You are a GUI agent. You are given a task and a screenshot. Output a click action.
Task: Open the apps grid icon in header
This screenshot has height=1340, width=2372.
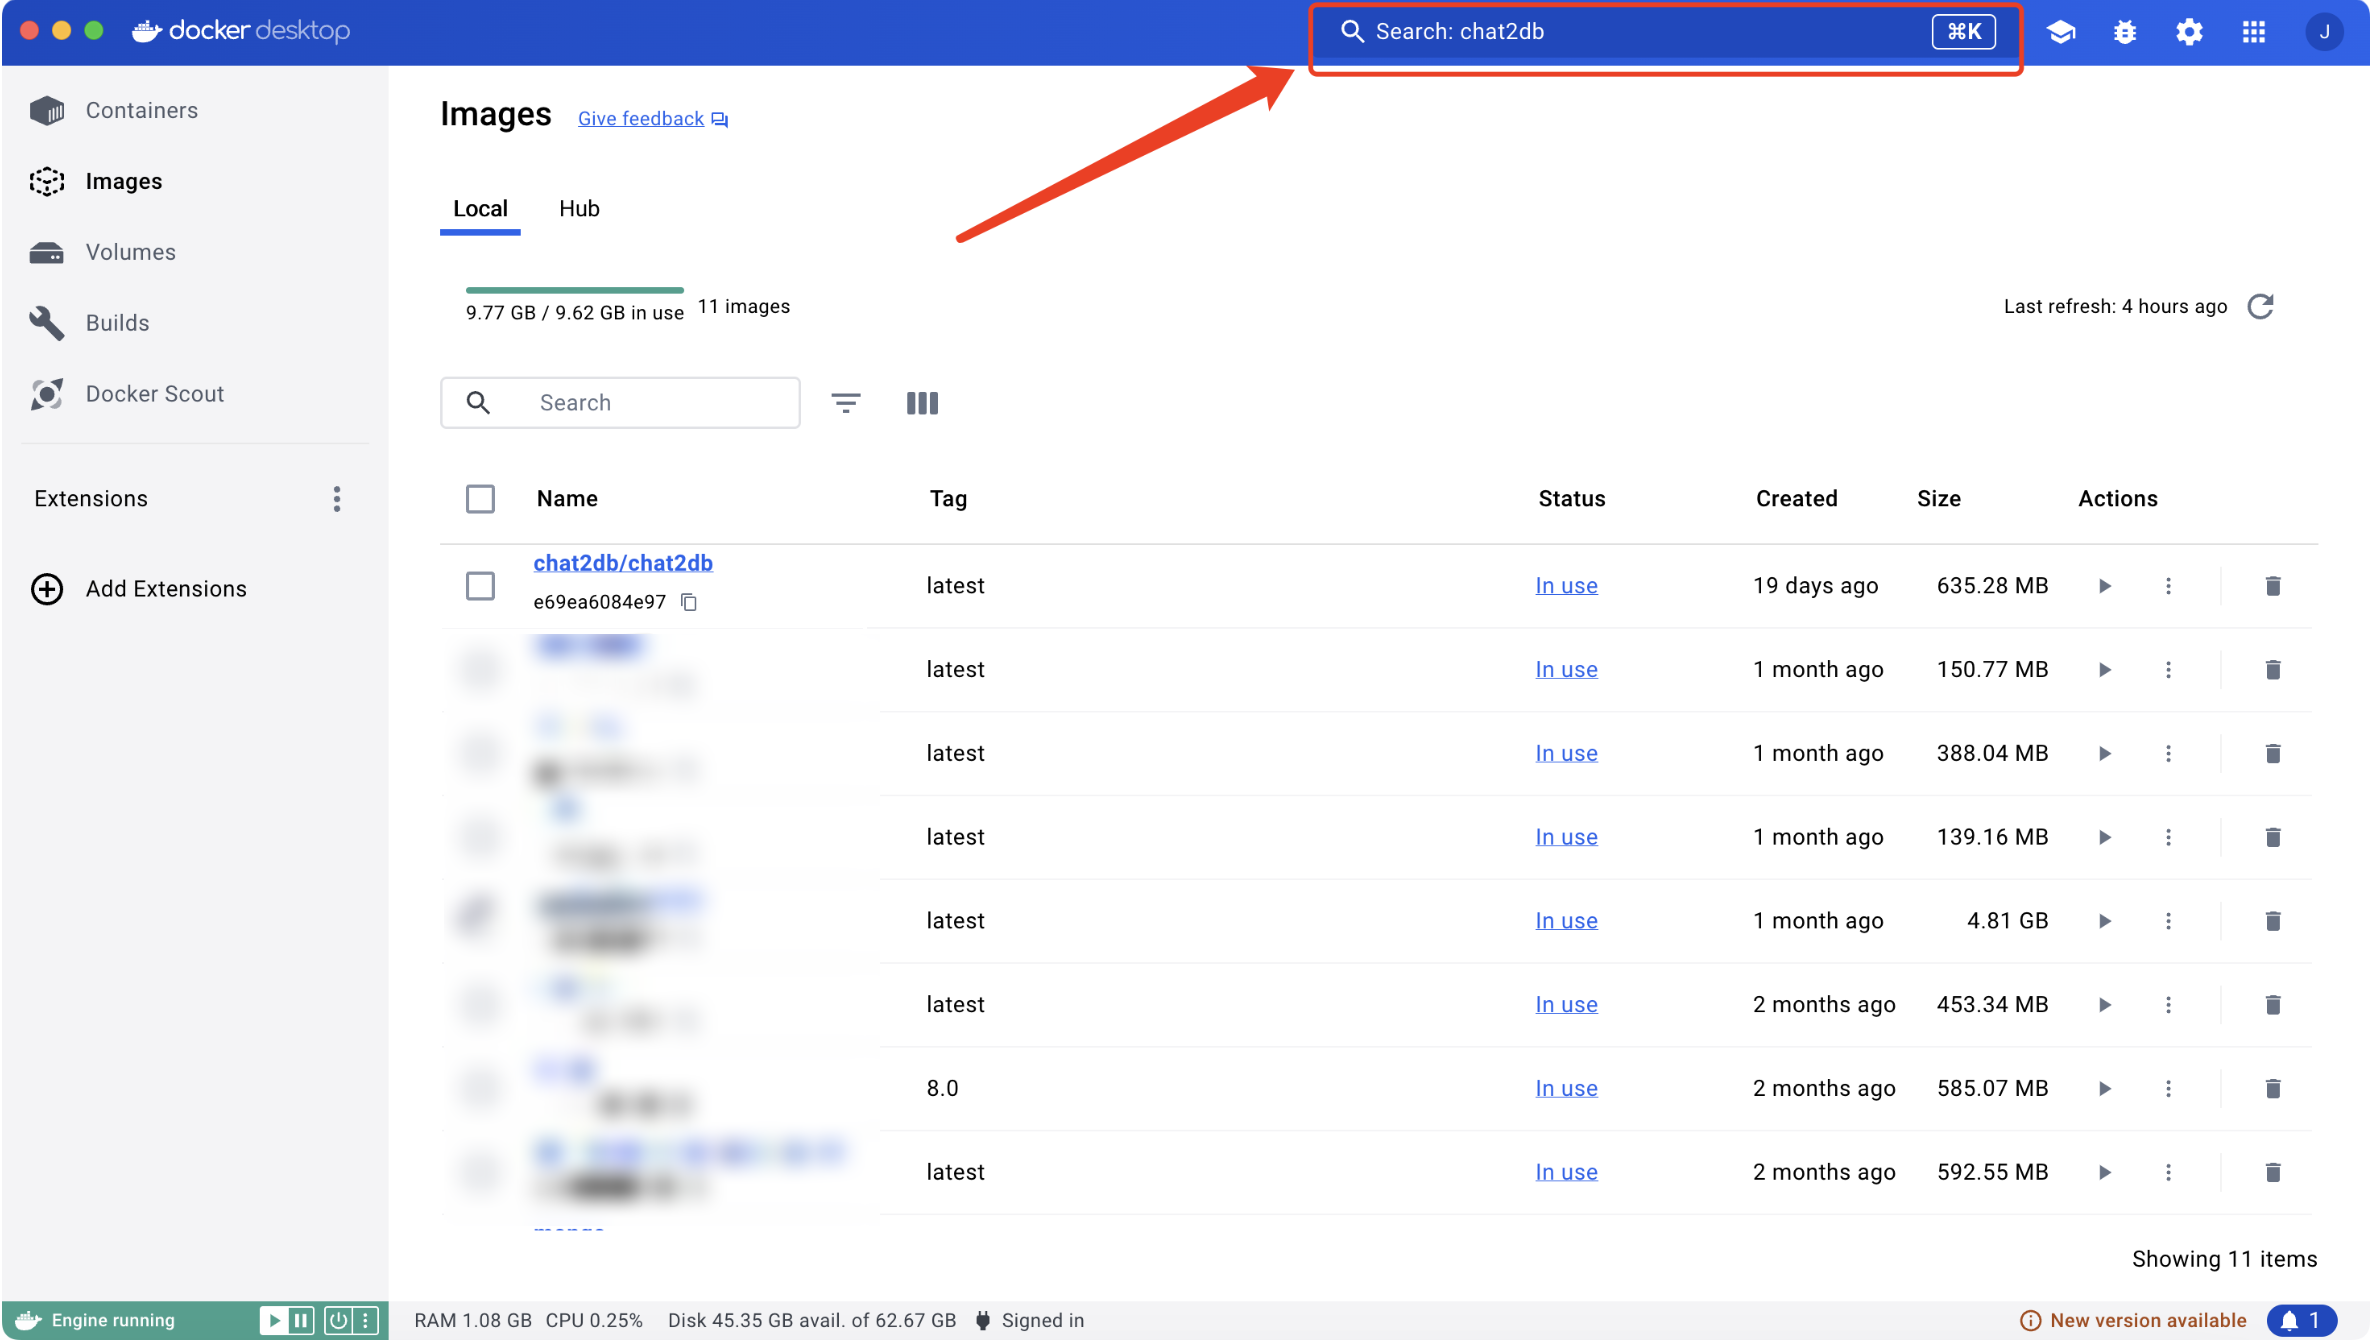tap(2254, 32)
